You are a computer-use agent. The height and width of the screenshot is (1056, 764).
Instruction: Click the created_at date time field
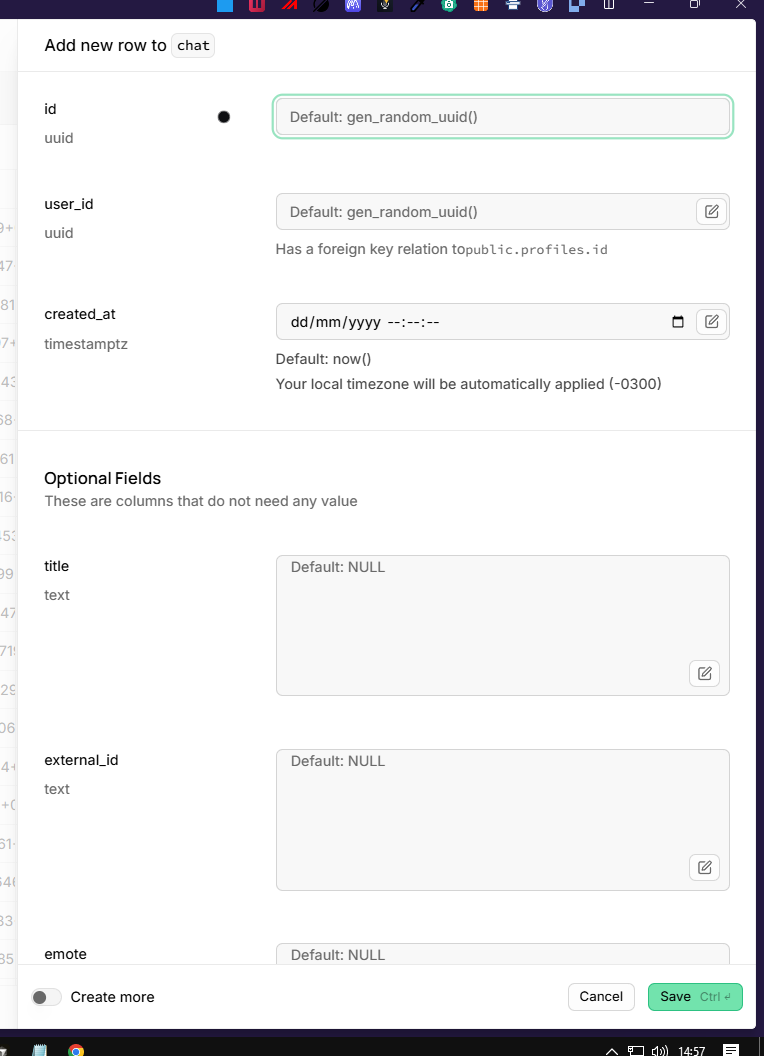(x=472, y=322)
